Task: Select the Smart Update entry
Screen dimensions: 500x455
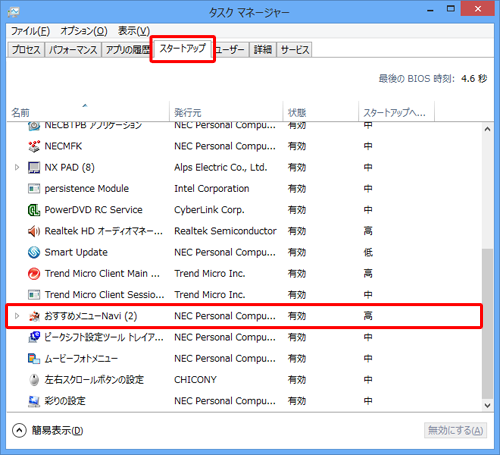Action: [76, 252]
